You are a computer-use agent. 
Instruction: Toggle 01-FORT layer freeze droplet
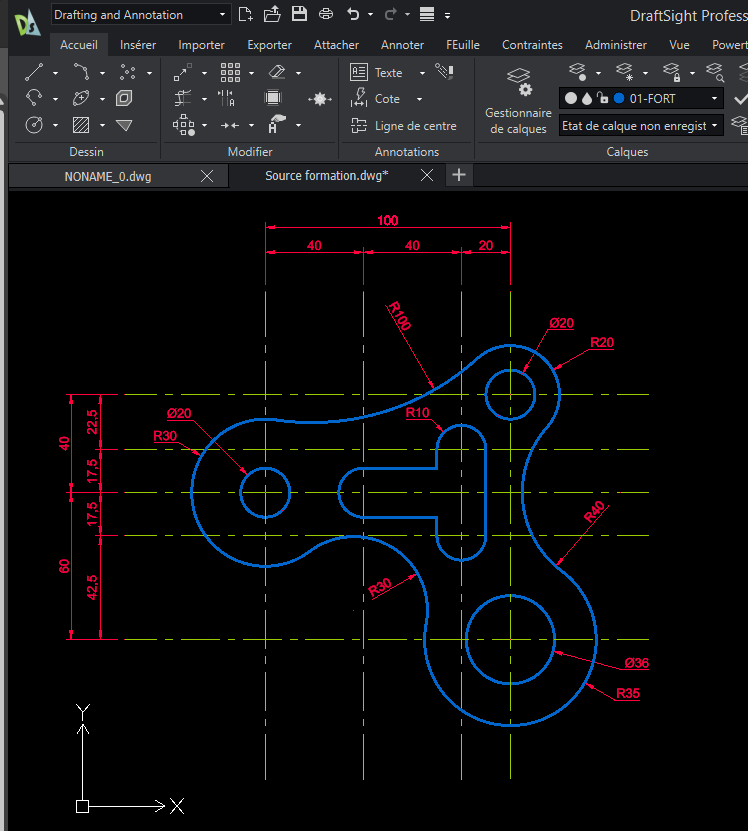(587, 98)
